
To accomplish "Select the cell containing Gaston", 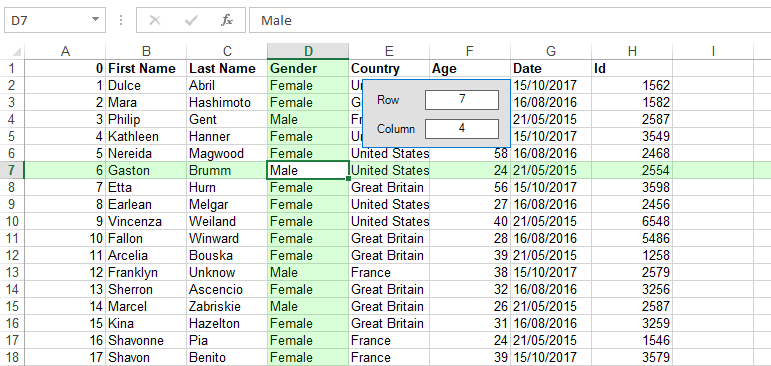I will 146,170.
